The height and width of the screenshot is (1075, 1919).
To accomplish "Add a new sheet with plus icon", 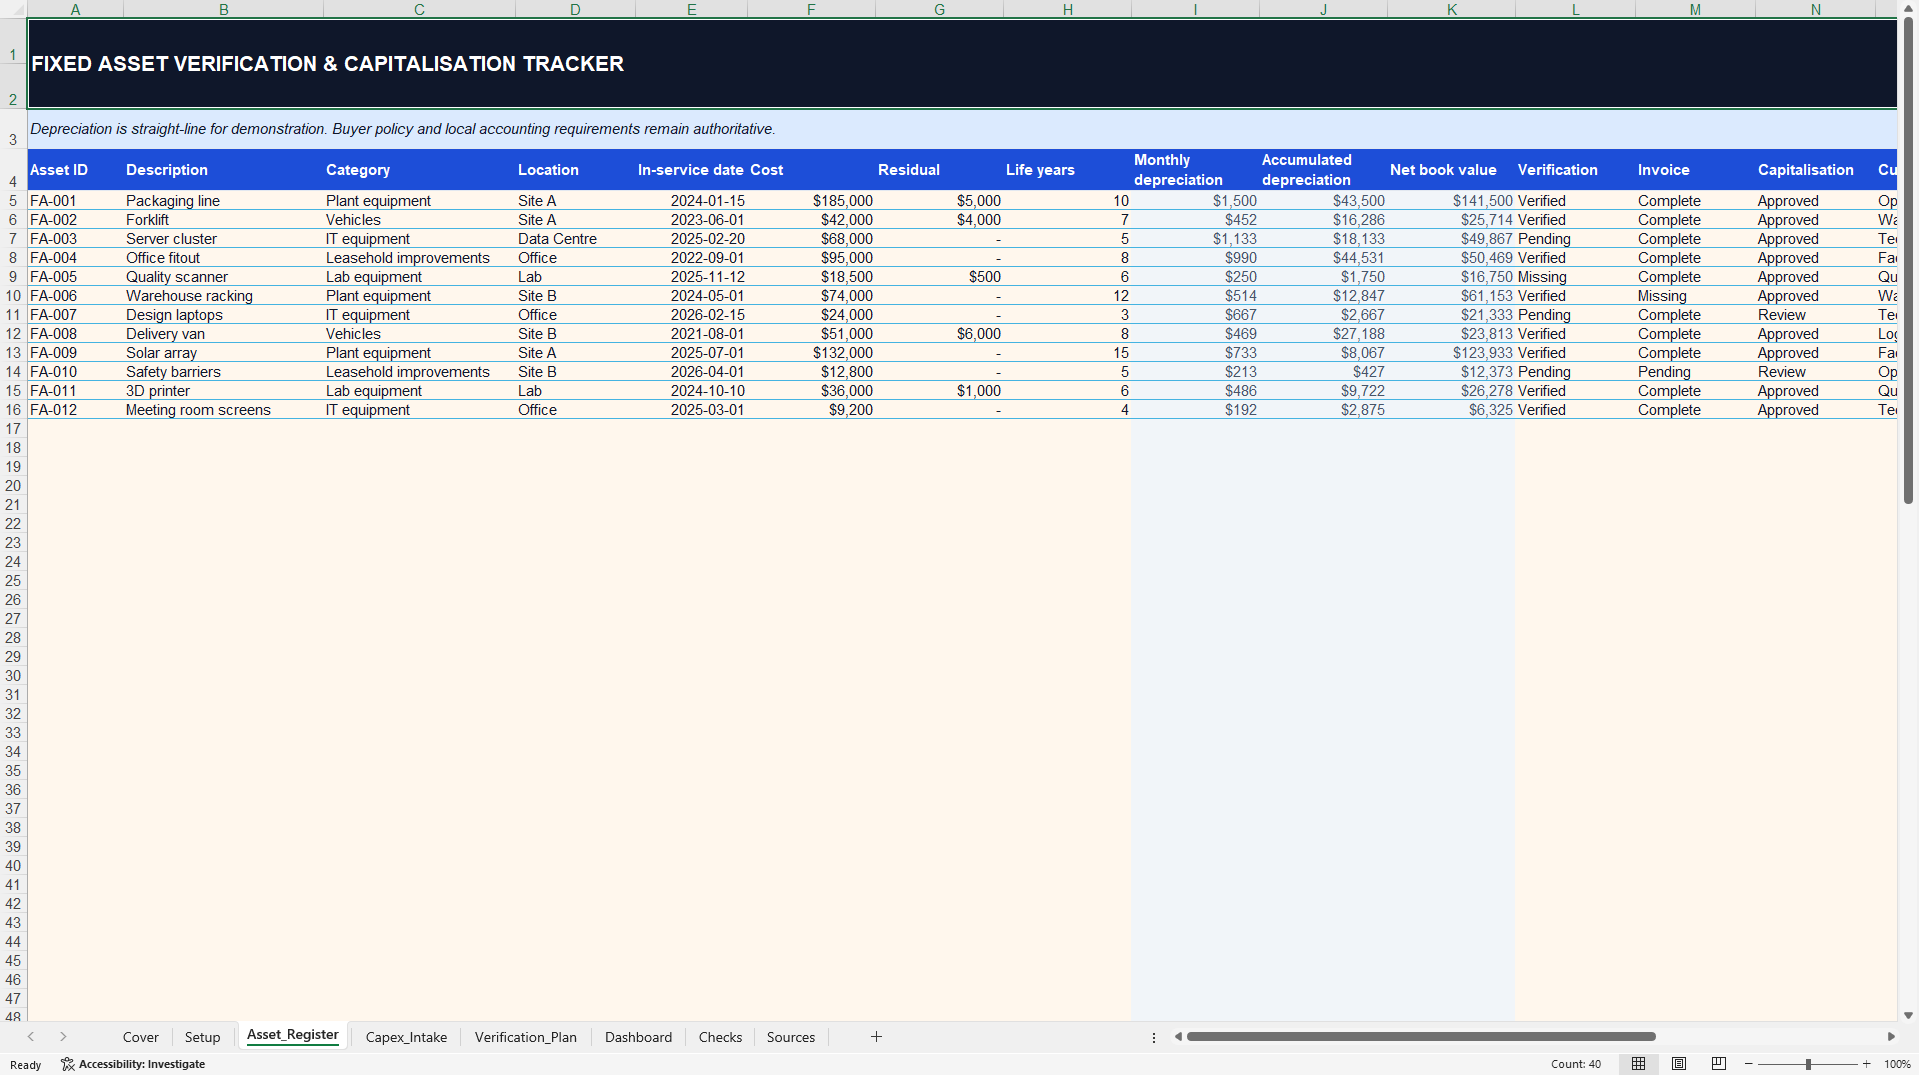I will click(x=876, y=1037).
